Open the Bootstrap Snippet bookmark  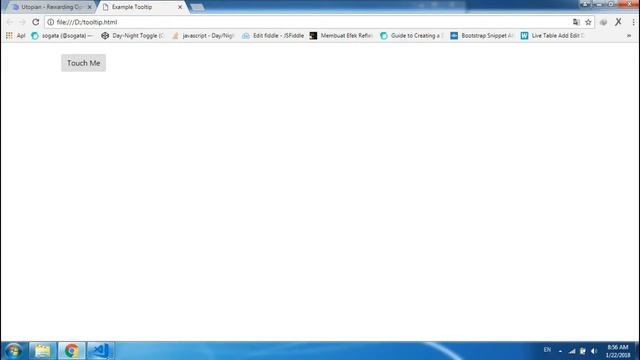click(x=482, y=36)
